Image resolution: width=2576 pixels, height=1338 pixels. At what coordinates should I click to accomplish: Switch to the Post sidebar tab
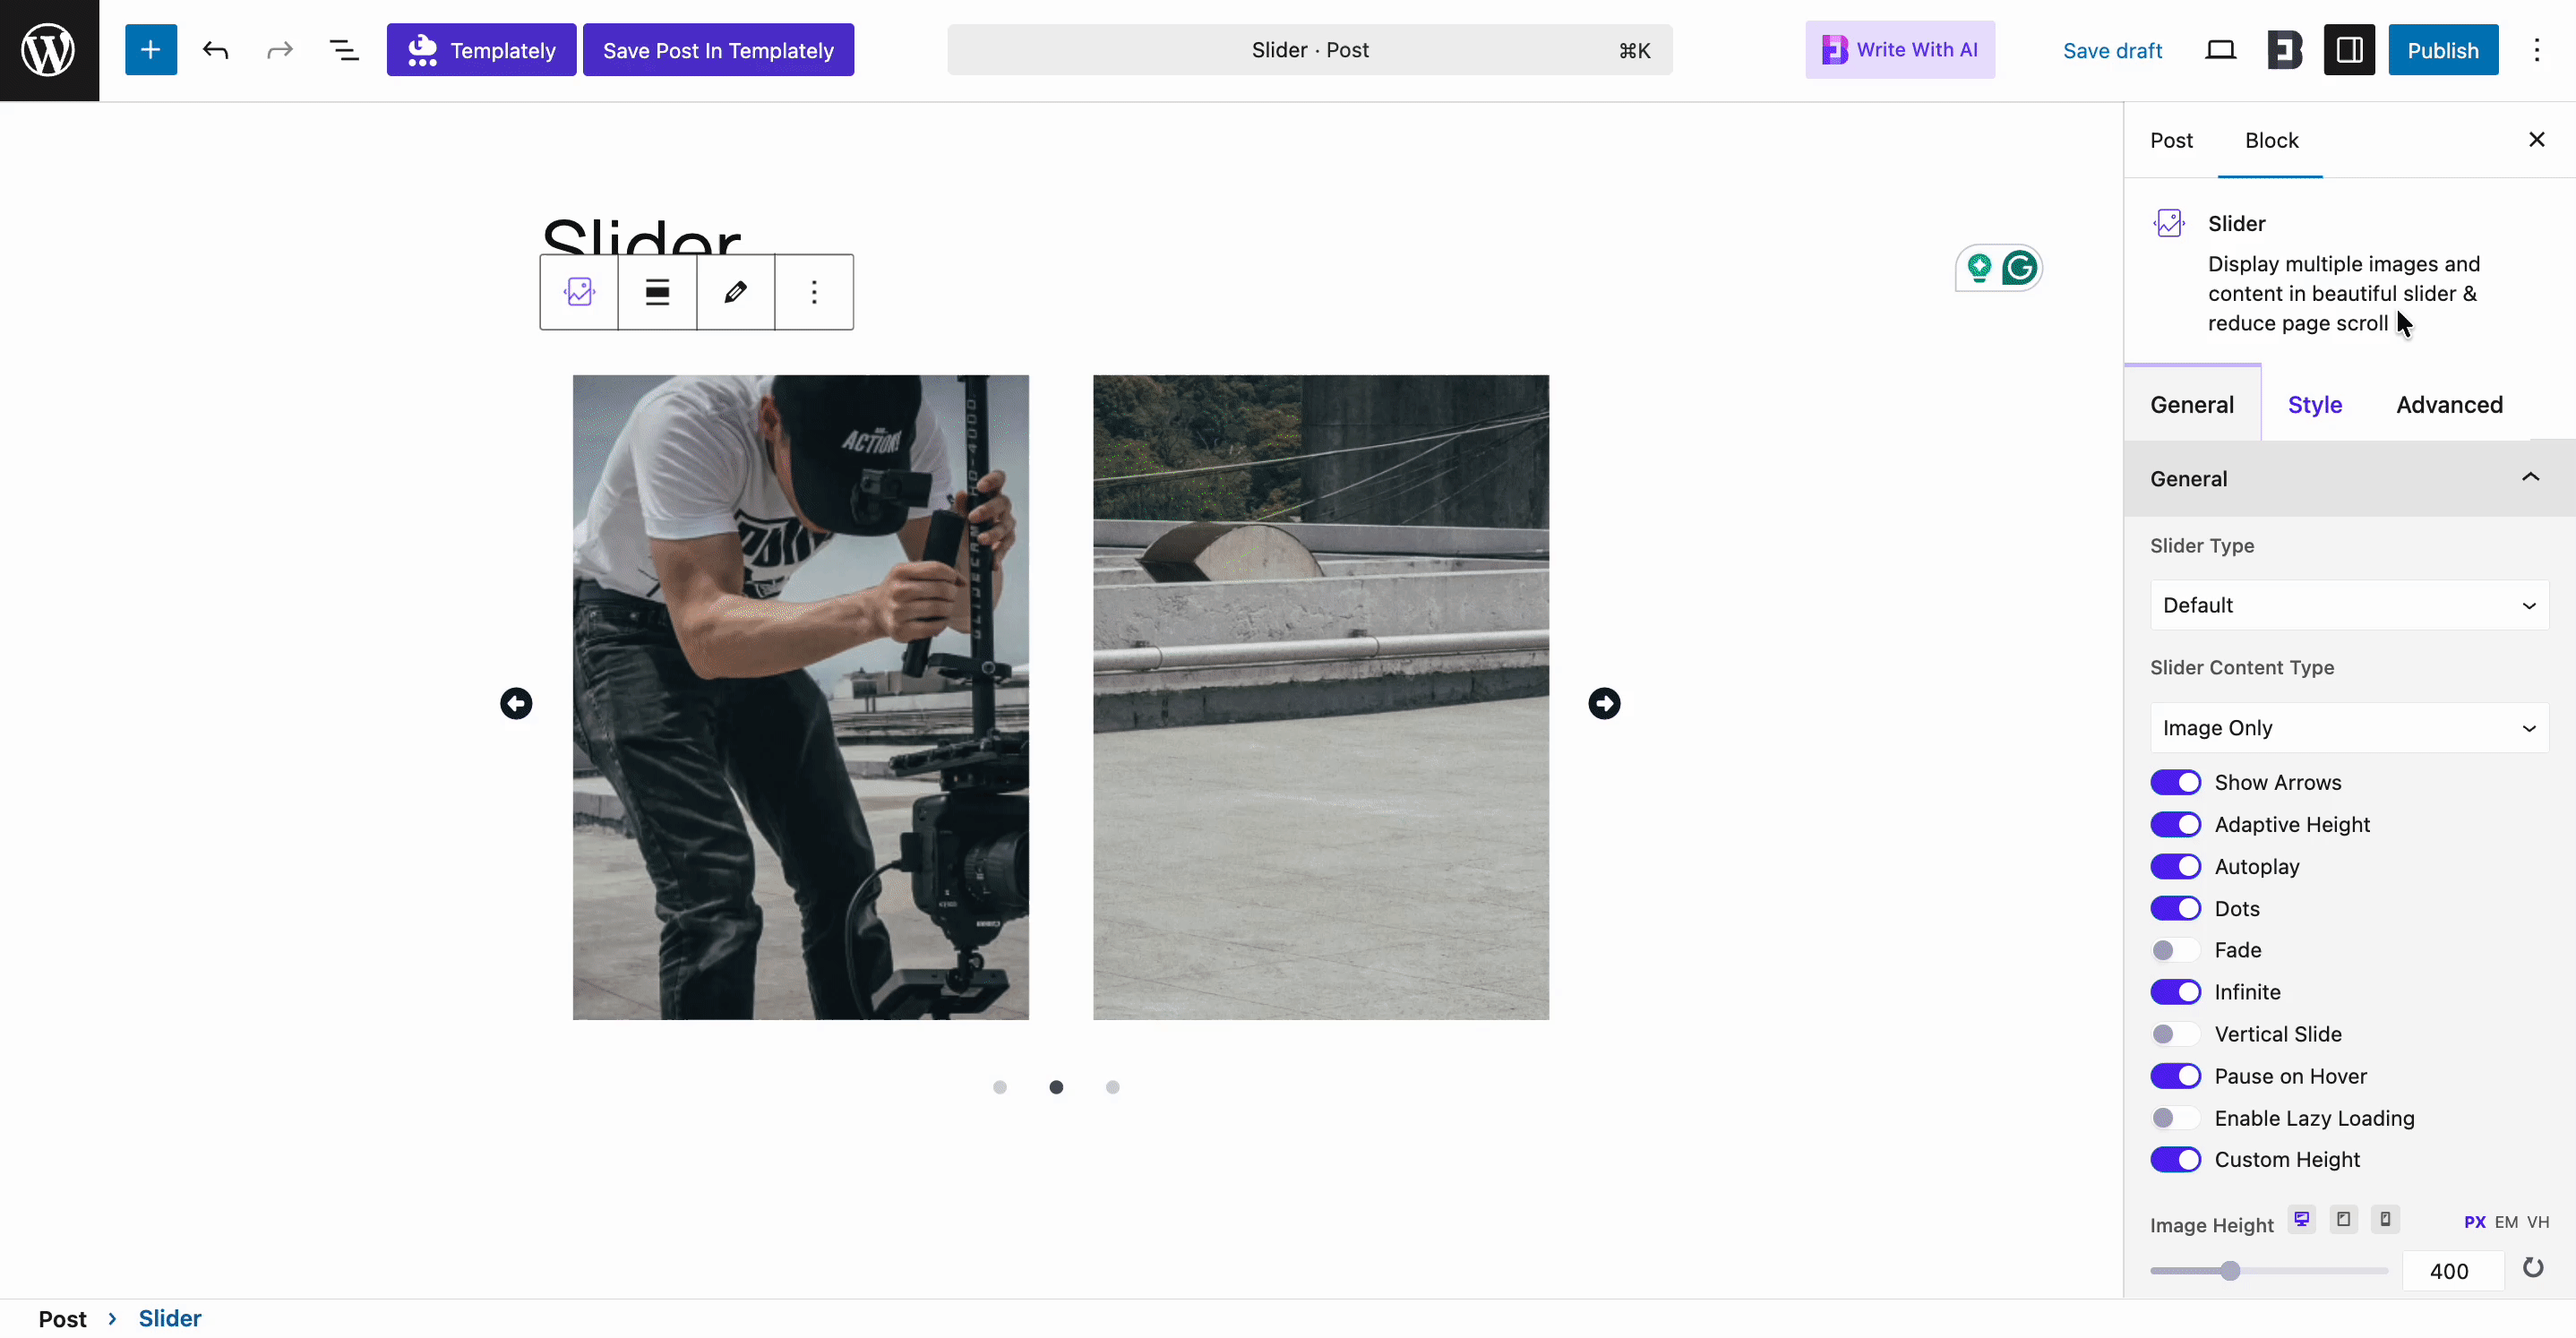pos(2171,140)
